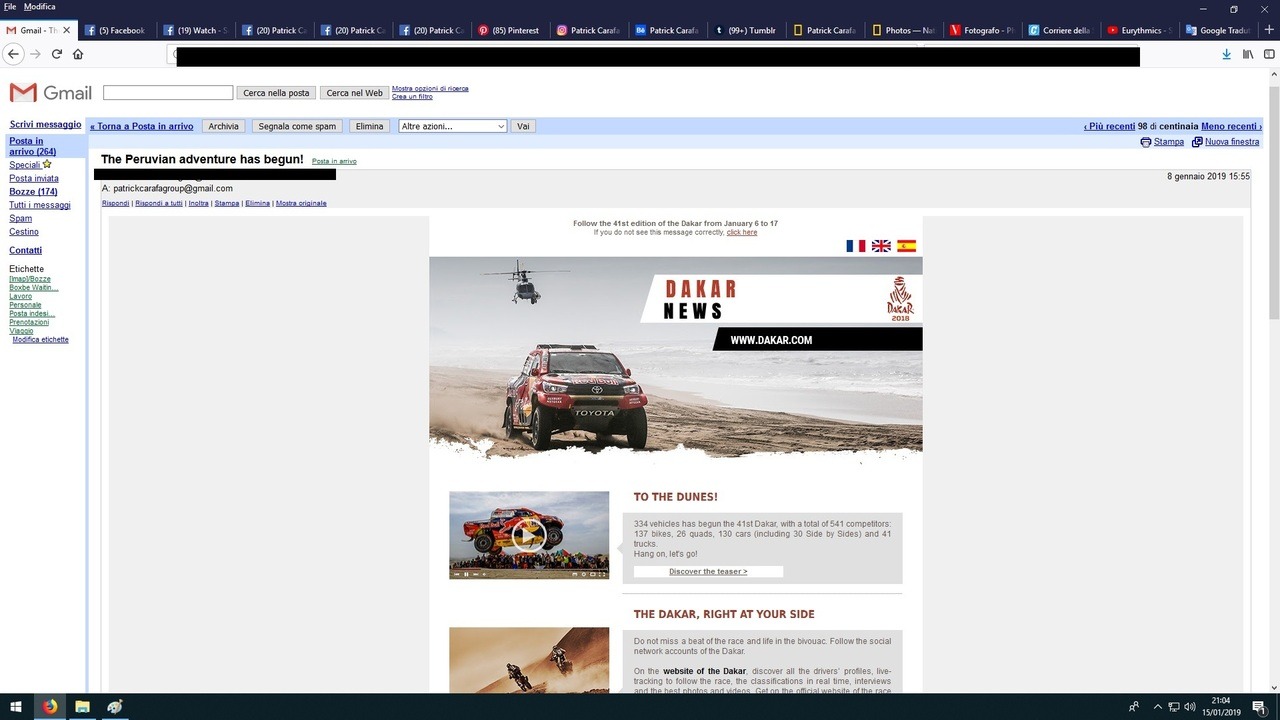
Task: Open Bozze (174) folder
Action: tap(33, 192)
